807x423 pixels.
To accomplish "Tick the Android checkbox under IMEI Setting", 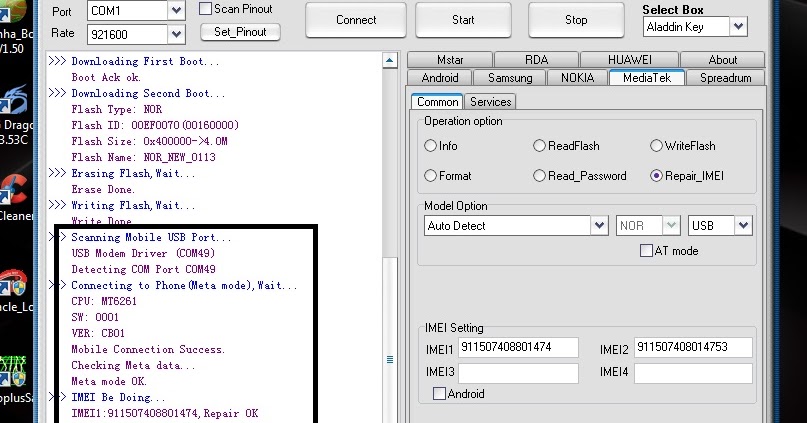I will [x=439, y=394].
